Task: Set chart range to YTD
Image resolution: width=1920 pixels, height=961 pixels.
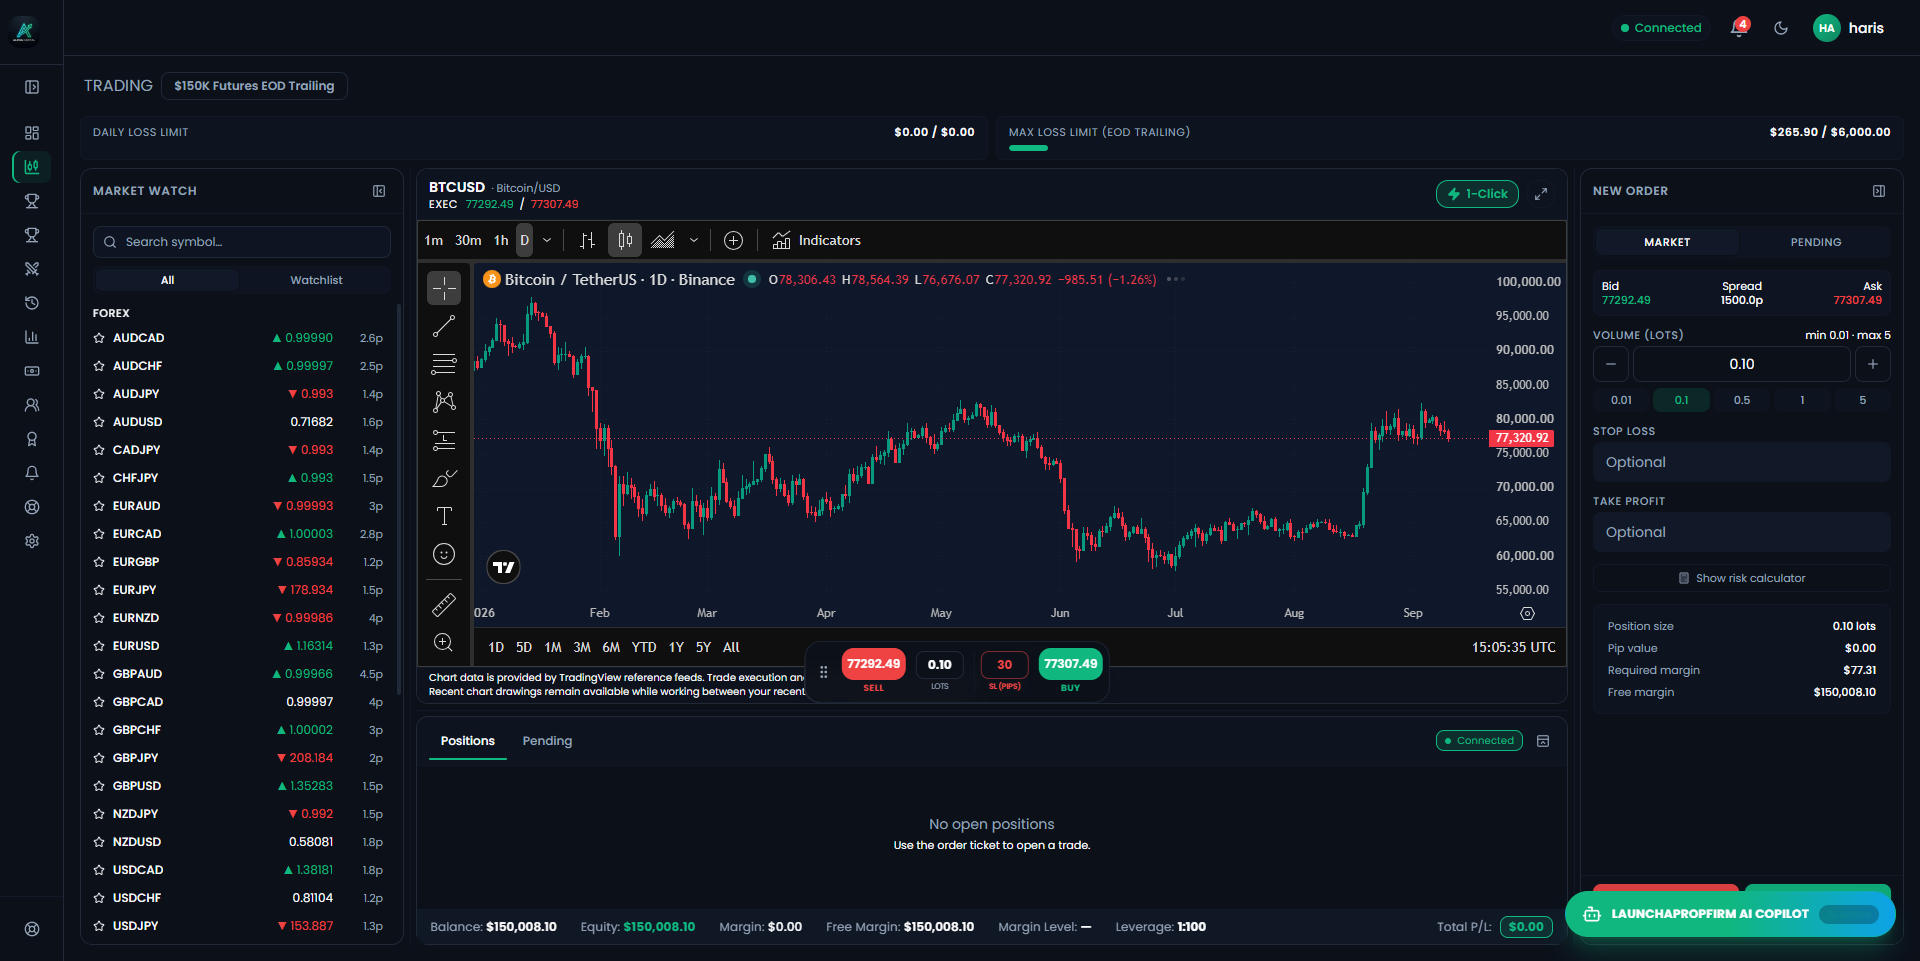Action: point(644,647)
